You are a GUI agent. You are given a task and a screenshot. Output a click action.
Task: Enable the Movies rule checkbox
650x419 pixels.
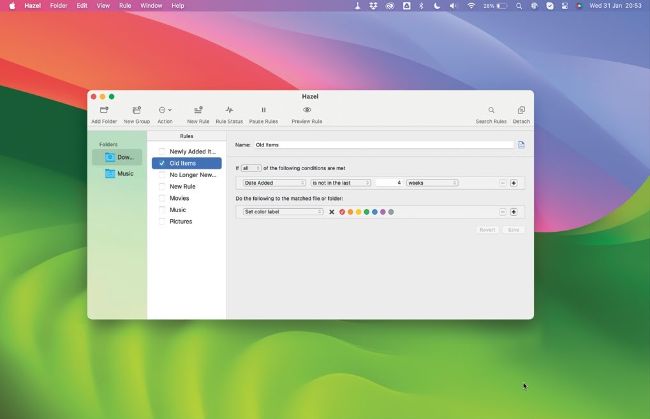click(x=162, y=198)
